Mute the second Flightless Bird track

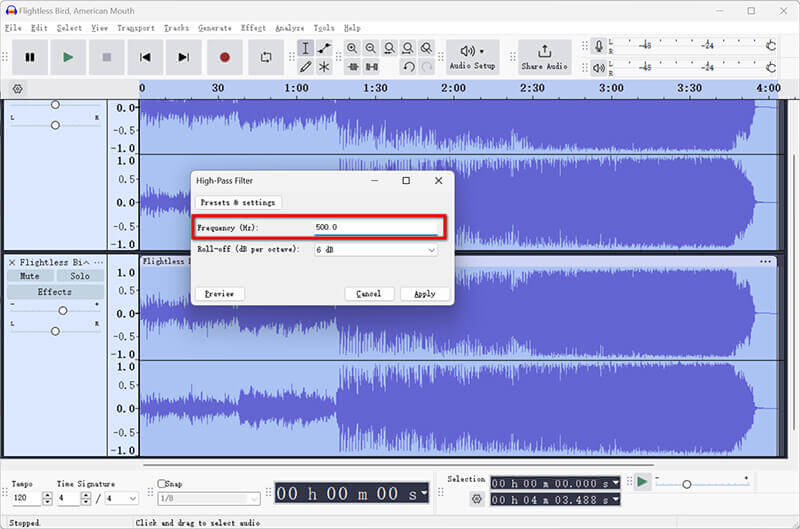(30, 276)
